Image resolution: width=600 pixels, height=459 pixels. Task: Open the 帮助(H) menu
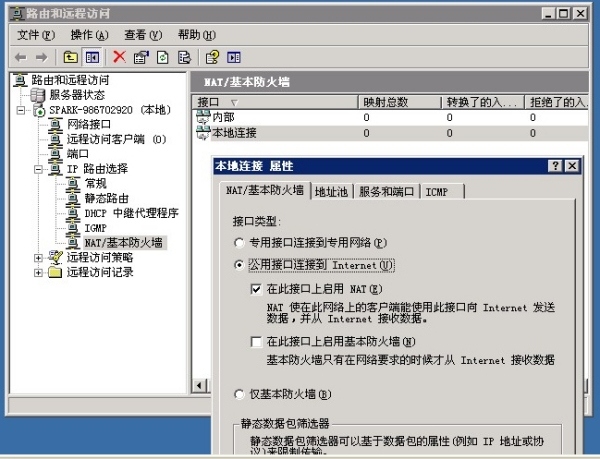point(197,35)
